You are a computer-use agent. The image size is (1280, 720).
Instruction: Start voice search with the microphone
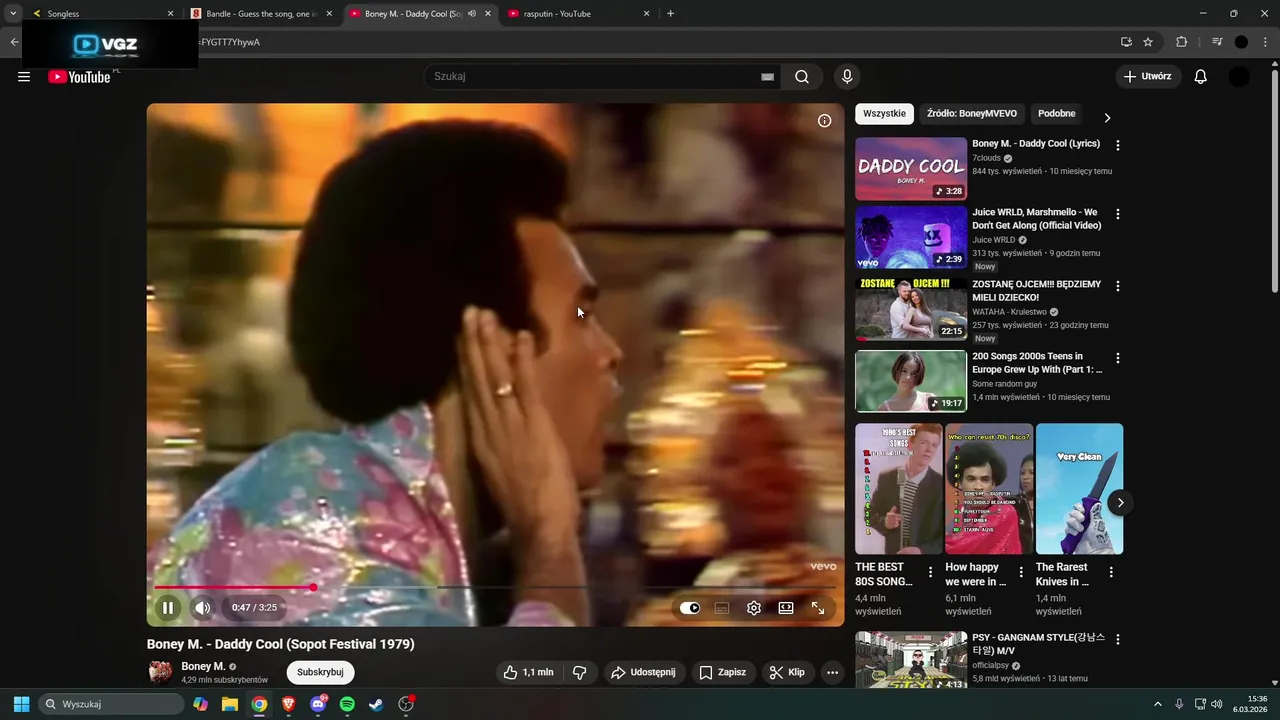pos(847,77)
